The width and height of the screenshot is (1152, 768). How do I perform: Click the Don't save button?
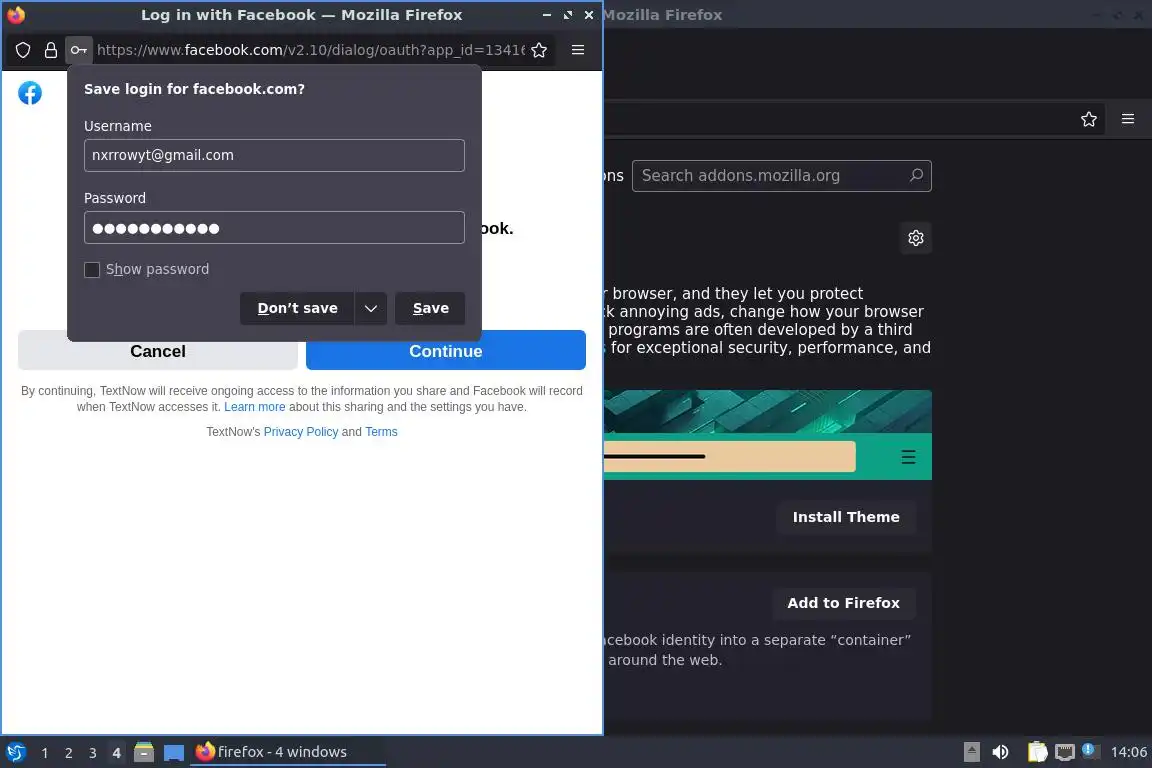click(297, 309)
